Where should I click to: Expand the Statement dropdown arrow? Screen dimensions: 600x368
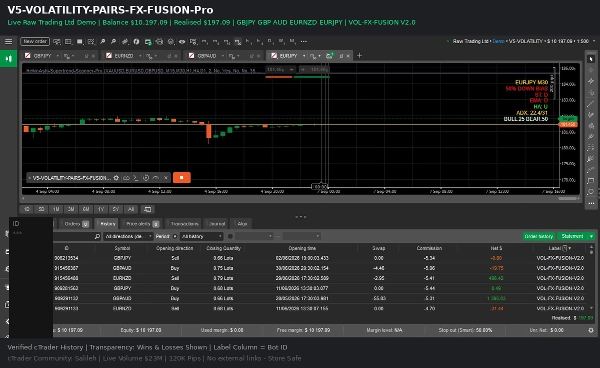[x=591, y=236]
